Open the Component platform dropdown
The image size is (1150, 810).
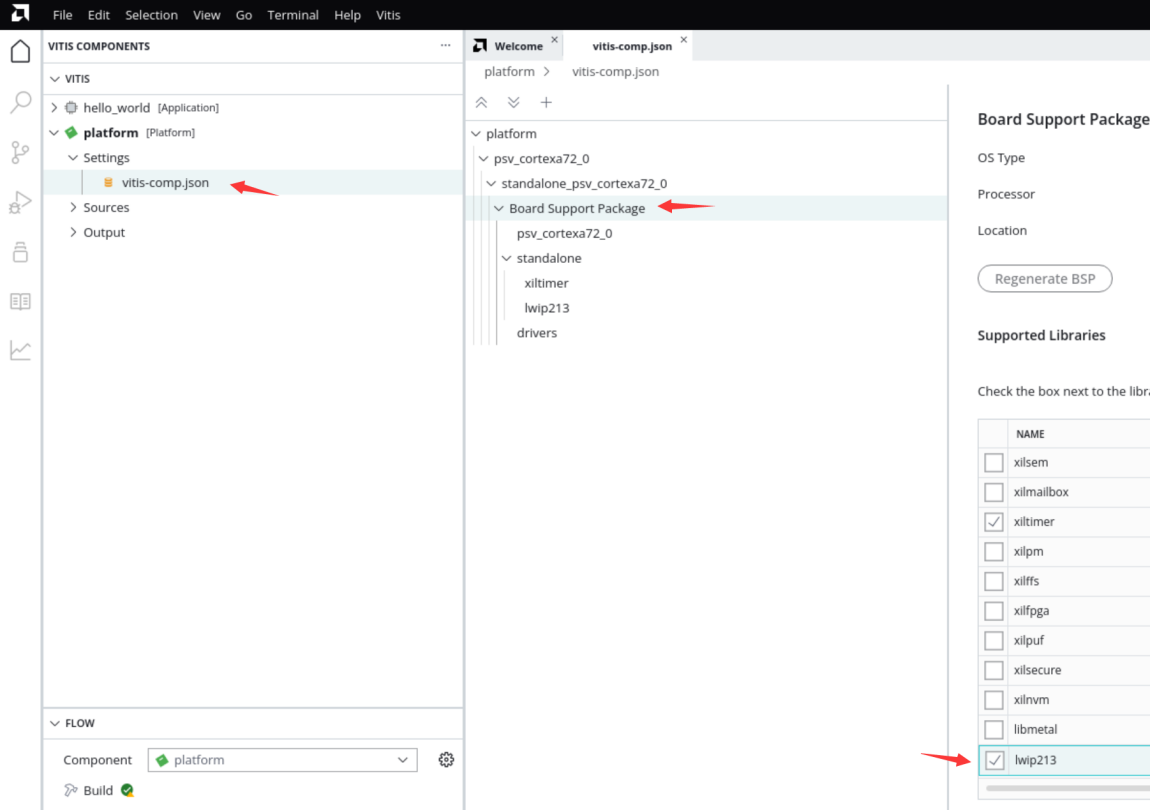(x=282, y=760)
